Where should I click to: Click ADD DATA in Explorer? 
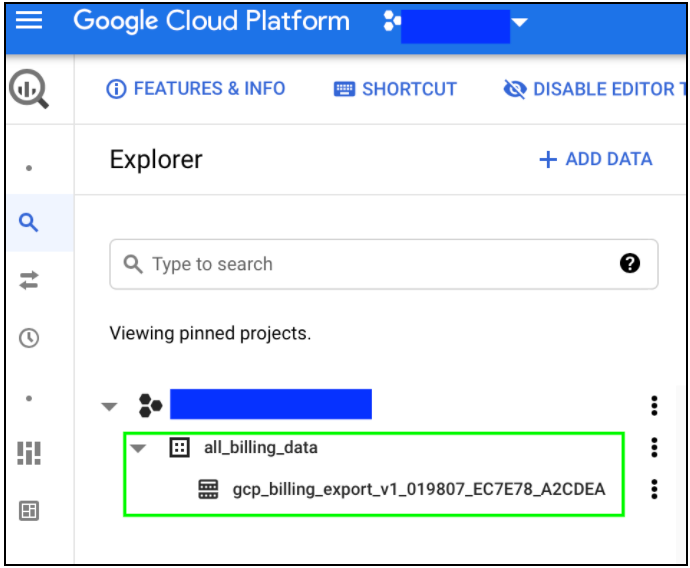coord(596,159)
